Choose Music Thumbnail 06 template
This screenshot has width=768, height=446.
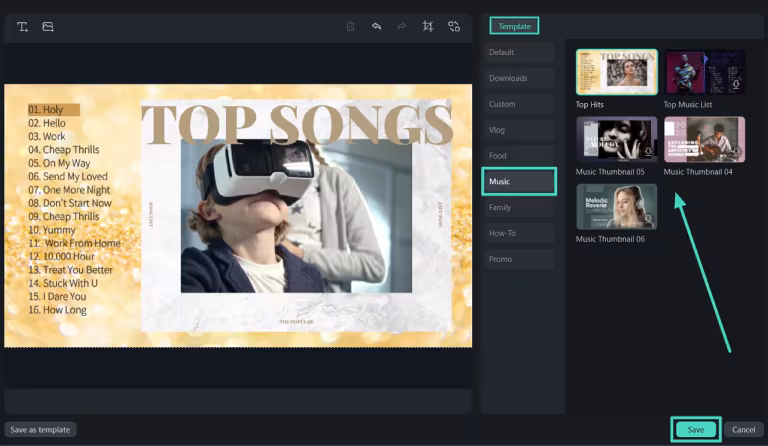tap(617, 206)
